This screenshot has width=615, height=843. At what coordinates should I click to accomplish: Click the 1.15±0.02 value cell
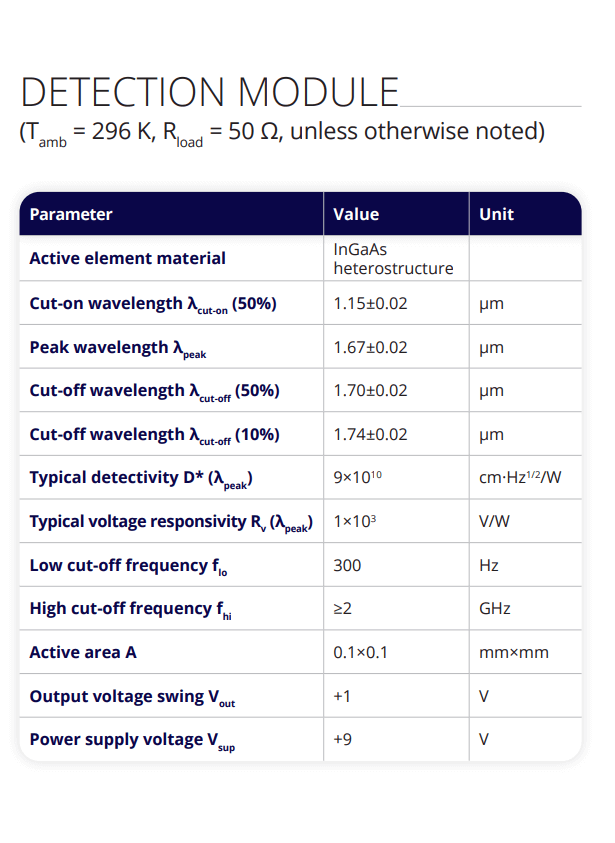coord(370,303)
